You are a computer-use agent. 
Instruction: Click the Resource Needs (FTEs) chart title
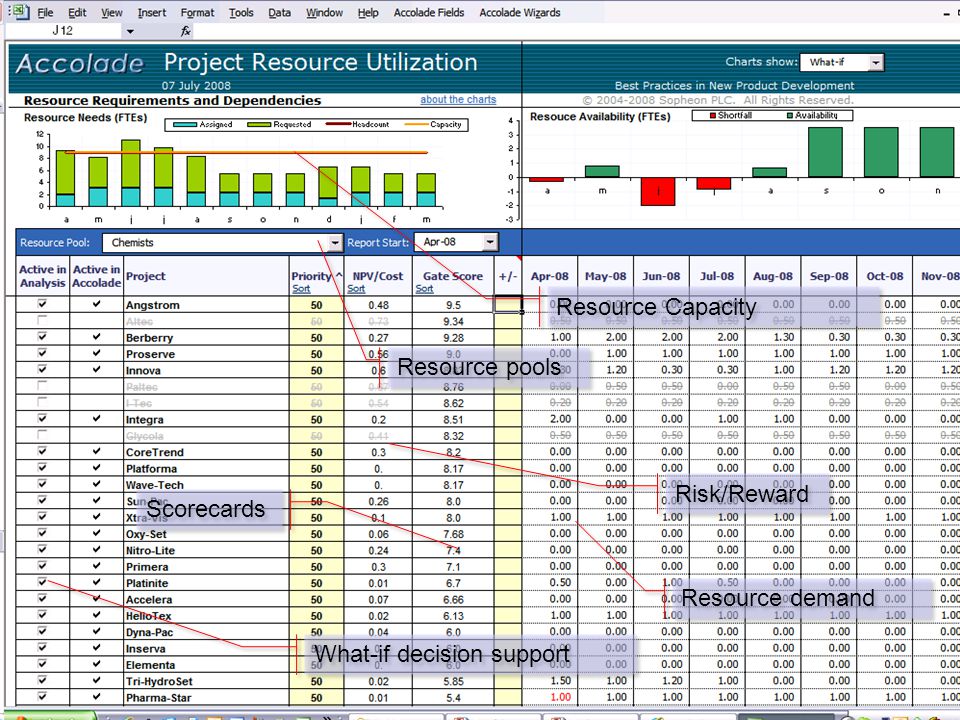(85, 118)
